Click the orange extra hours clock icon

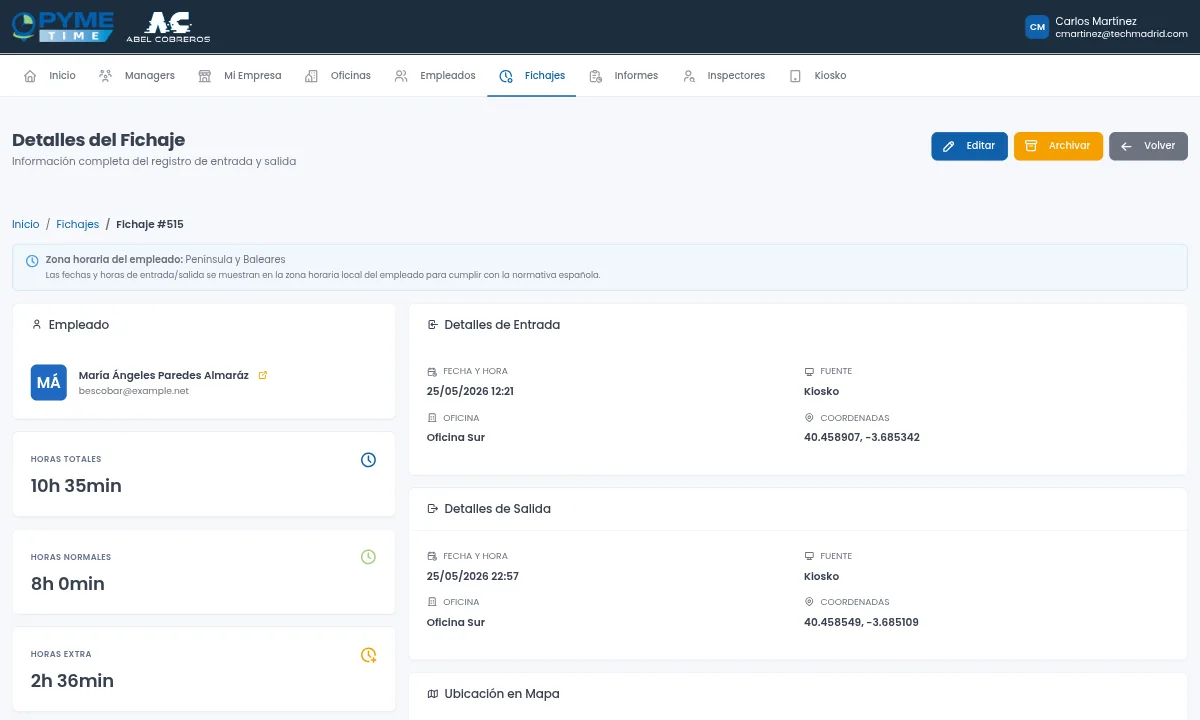click(x=368, y=655)
